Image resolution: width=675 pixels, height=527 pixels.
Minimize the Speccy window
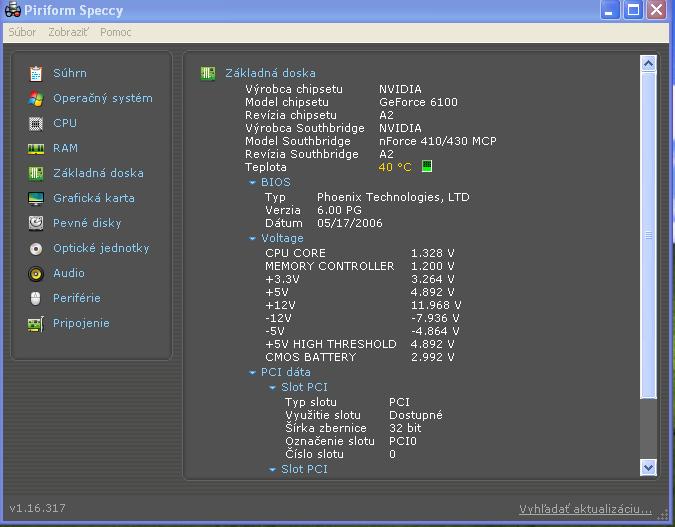pyautogui.click(x=610, y=10)
